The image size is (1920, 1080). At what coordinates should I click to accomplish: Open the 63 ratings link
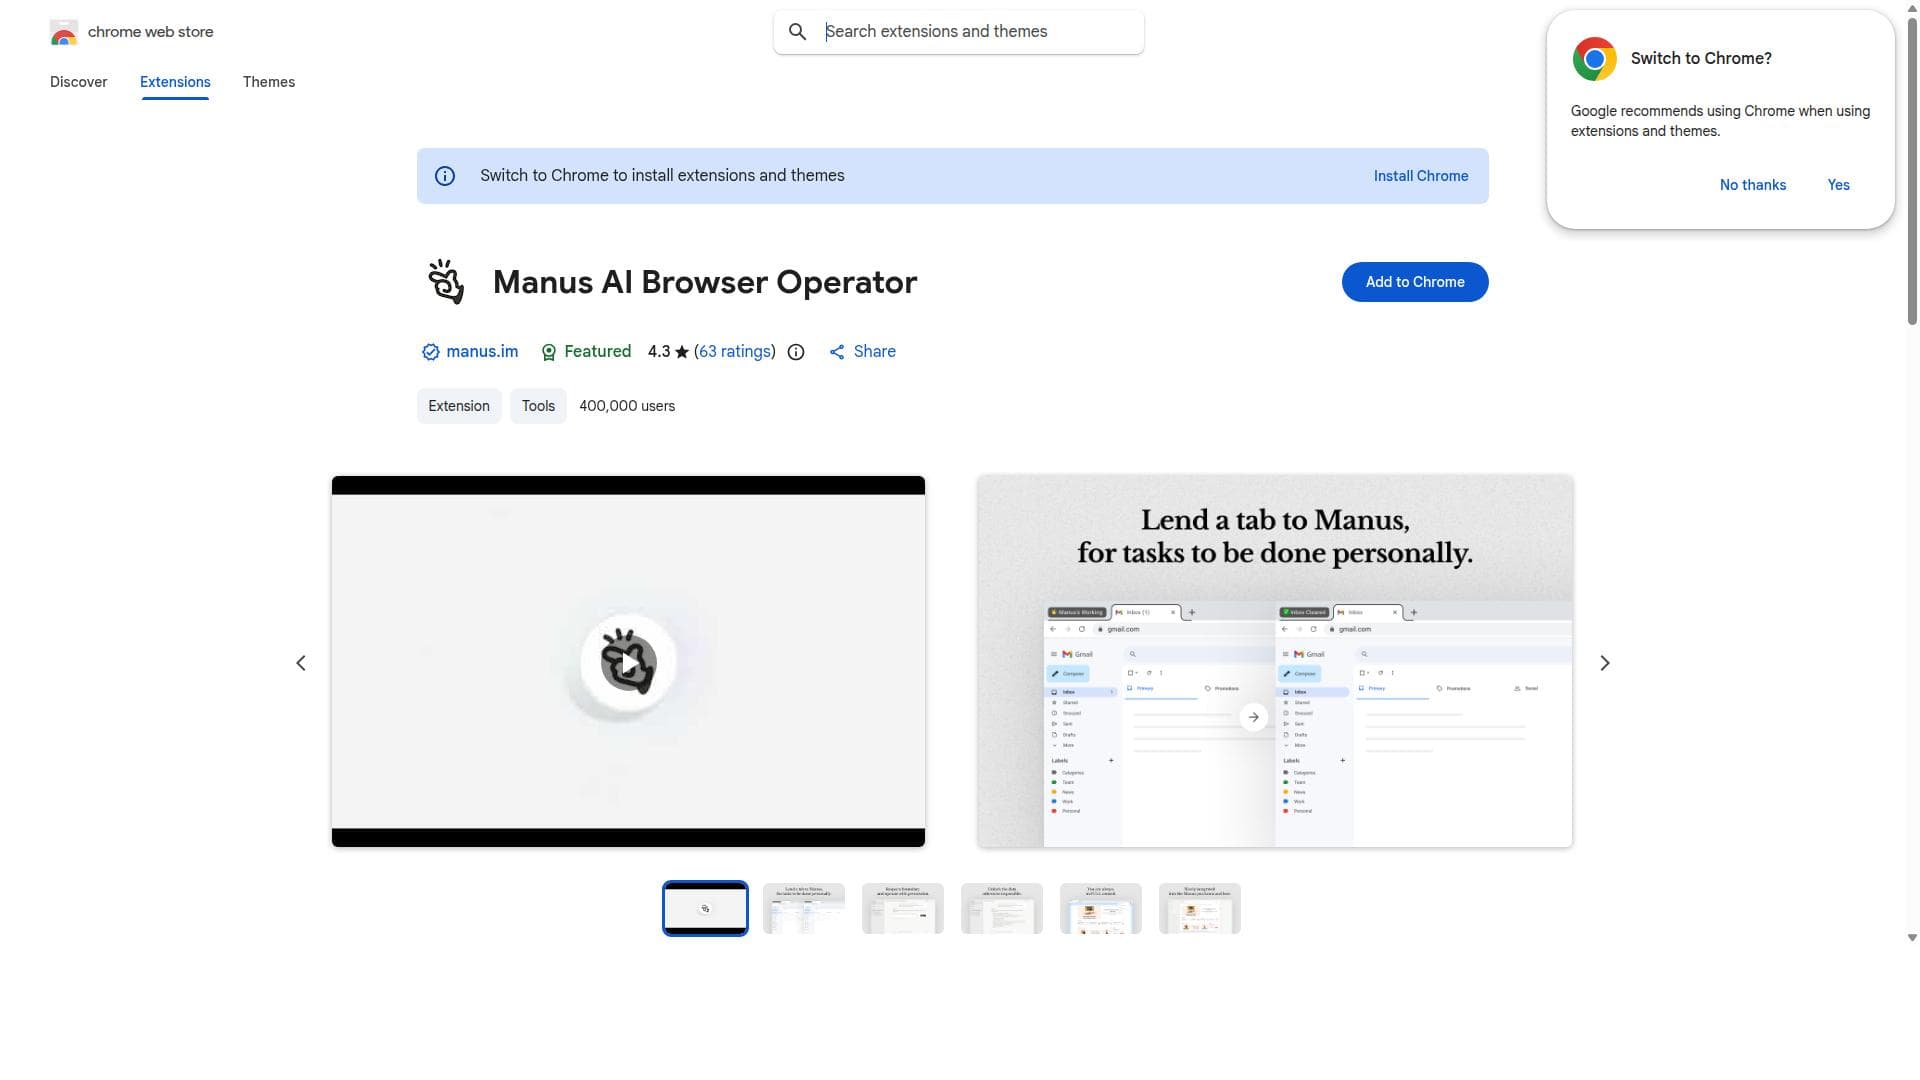tap(735, 352)
